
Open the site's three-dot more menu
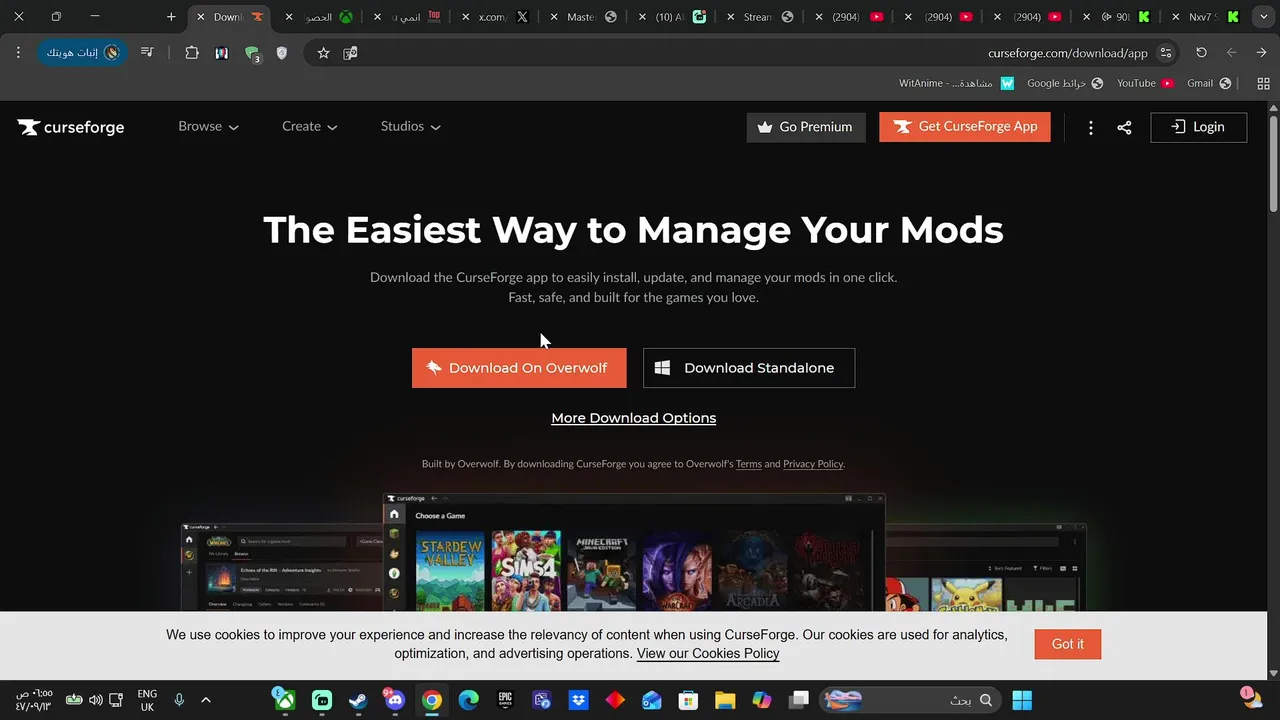click(1091, 127)
